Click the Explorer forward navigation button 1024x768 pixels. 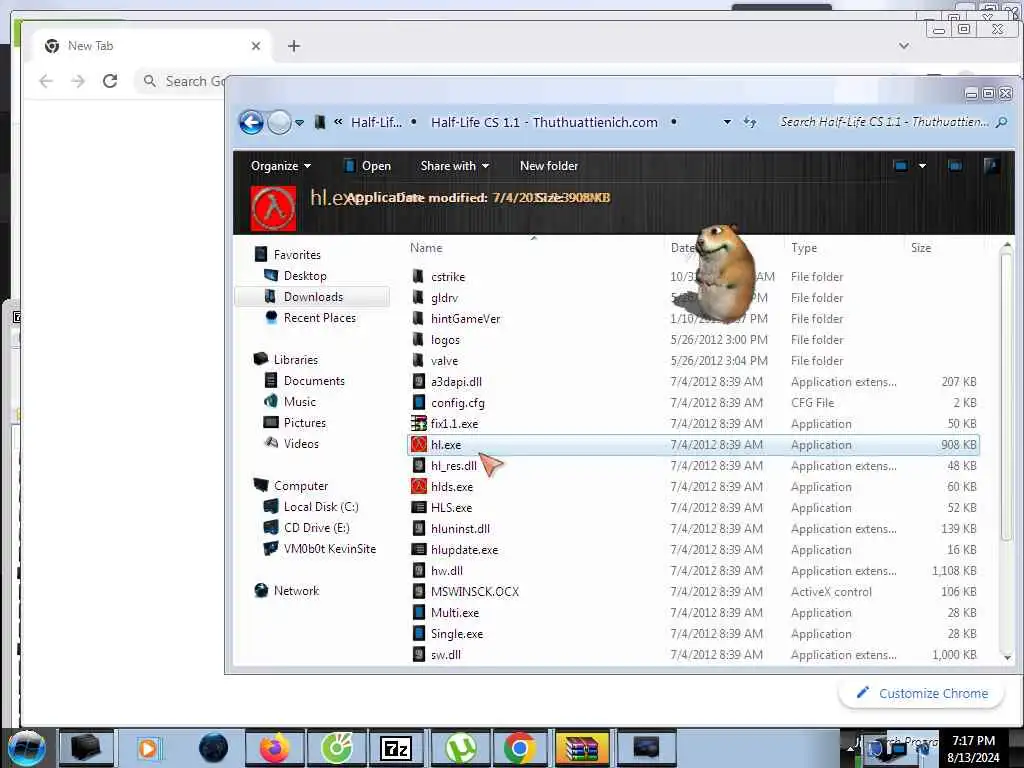(x=280, y=122)
